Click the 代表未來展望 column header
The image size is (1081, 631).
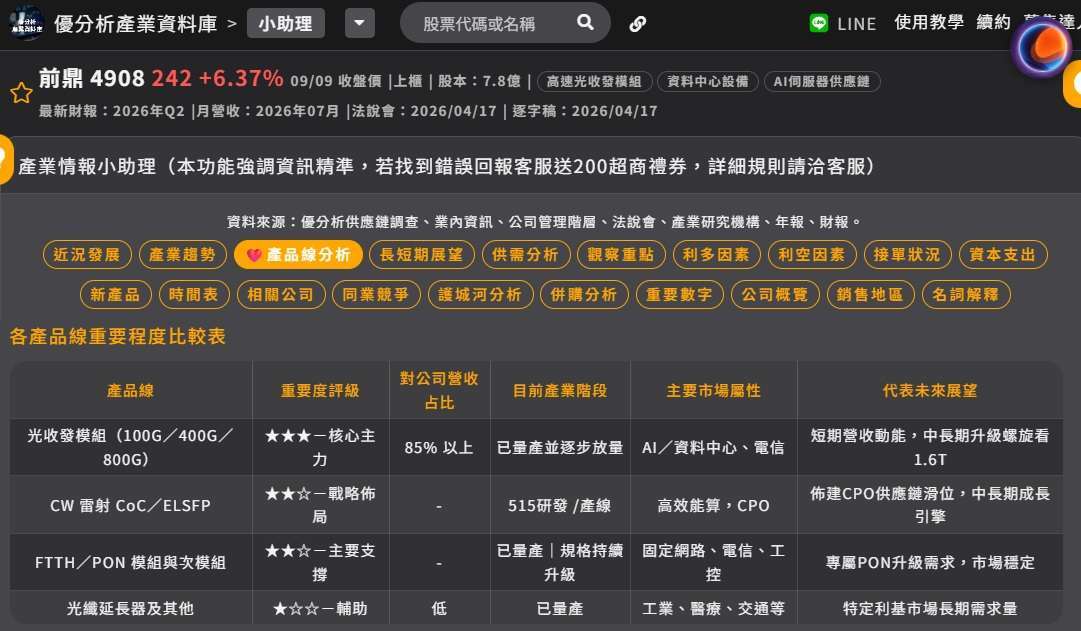click(x=930, y=390)
